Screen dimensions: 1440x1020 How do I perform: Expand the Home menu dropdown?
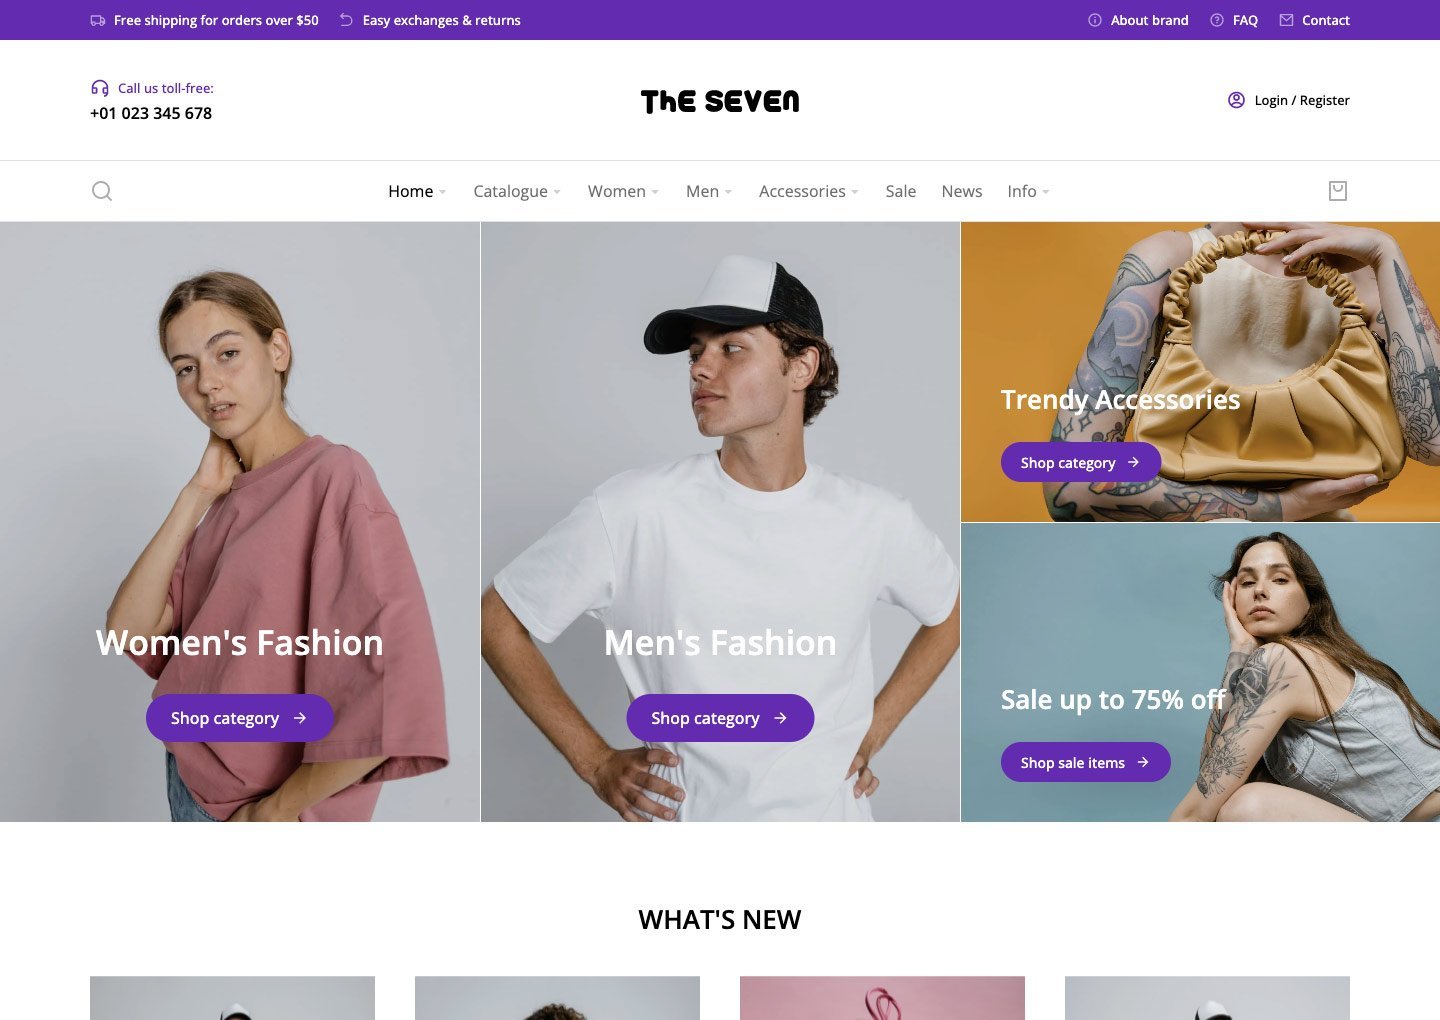click(417, 191)
